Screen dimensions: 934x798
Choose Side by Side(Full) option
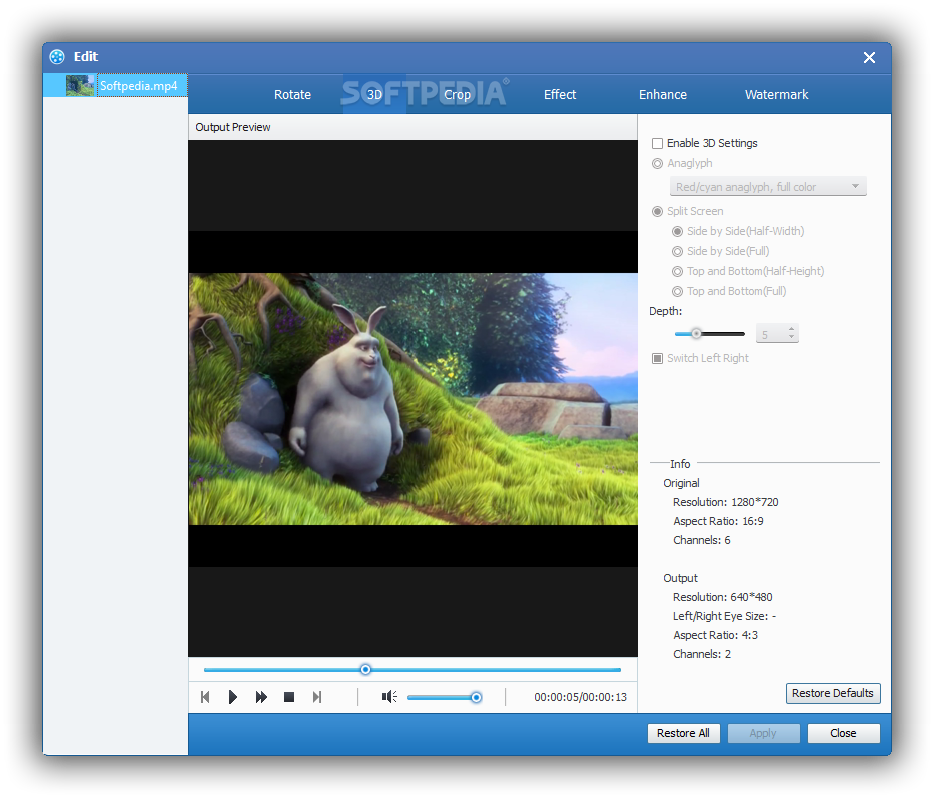pos(678,252)
